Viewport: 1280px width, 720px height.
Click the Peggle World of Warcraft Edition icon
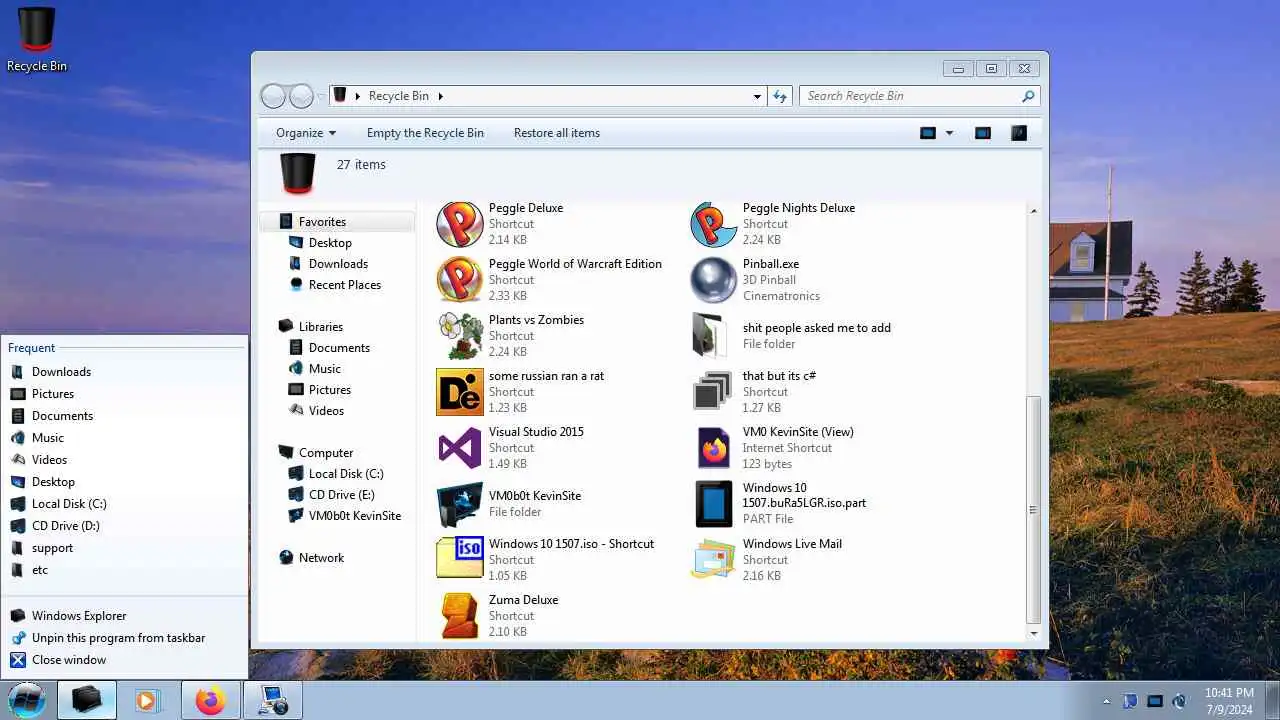pos(460,280)
